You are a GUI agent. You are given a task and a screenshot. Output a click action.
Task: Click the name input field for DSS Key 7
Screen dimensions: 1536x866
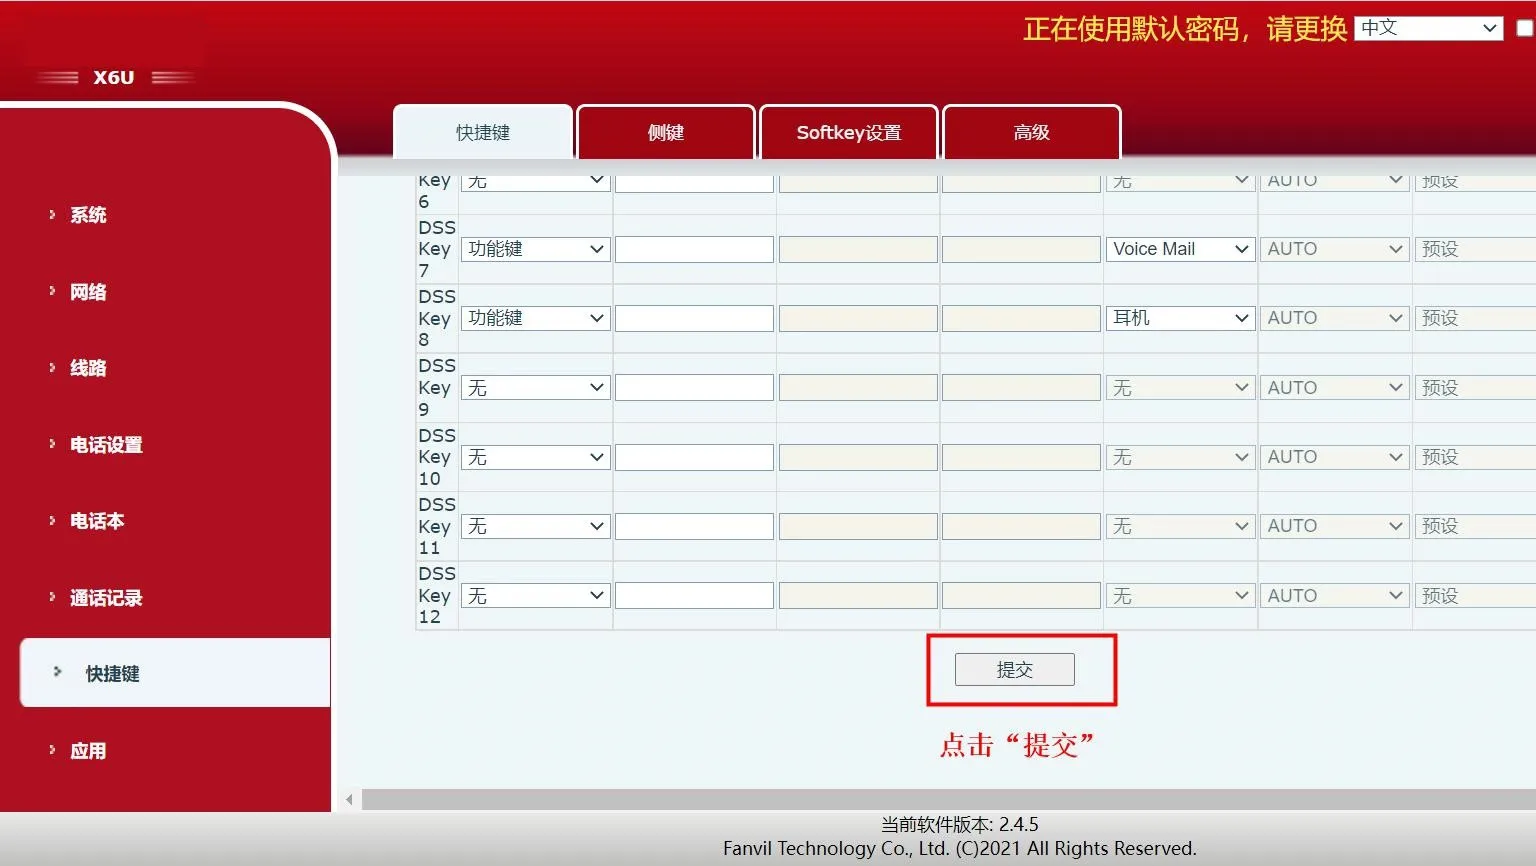[x=694, y=248]
